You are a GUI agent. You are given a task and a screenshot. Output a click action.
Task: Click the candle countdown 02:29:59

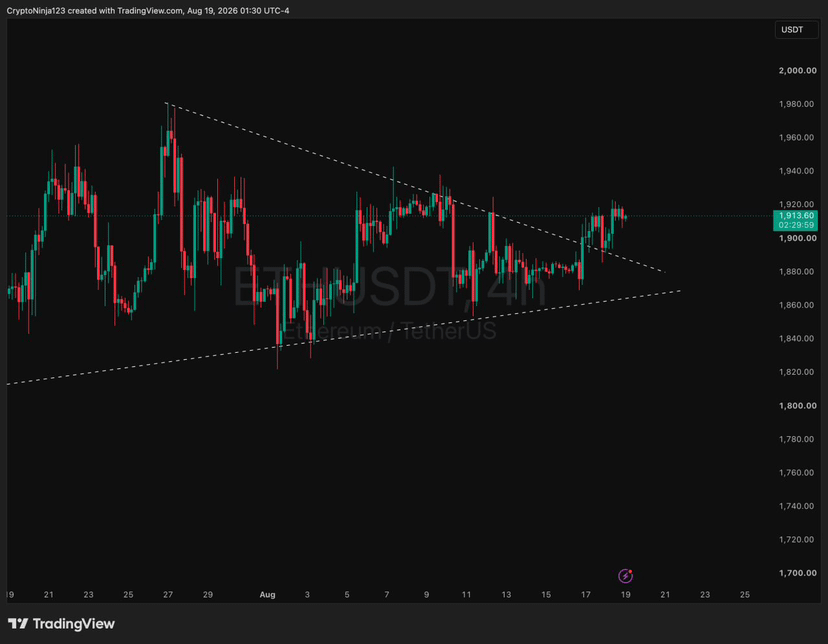(795, 225)
